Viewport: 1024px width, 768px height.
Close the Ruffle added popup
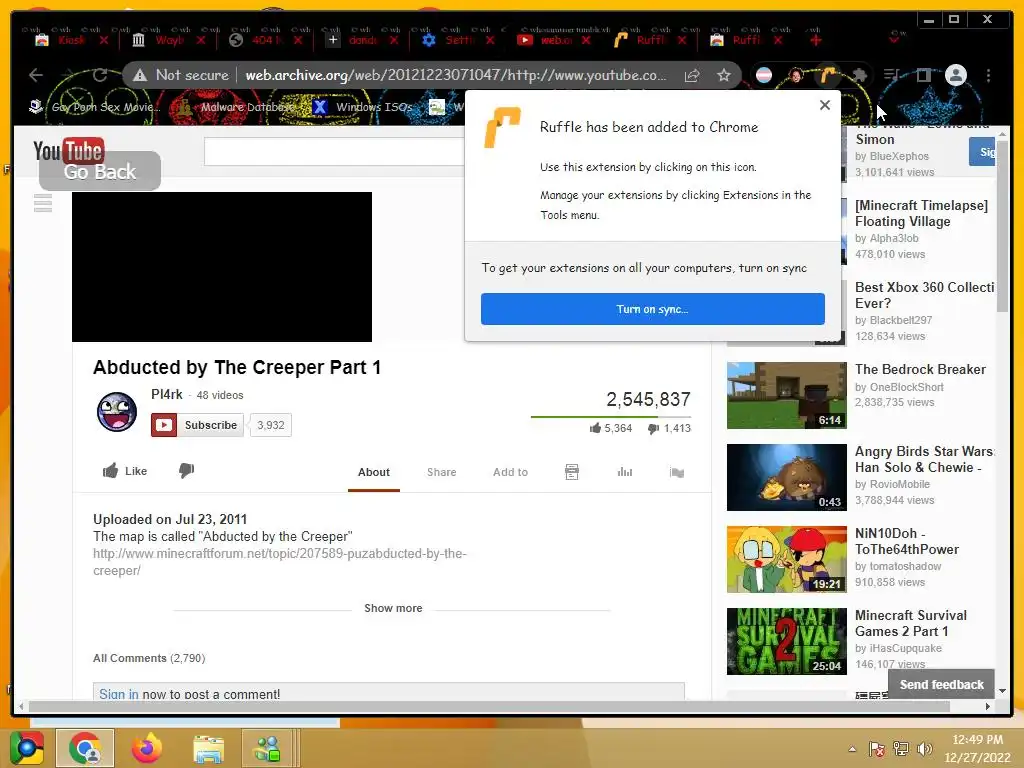(825, 105)
